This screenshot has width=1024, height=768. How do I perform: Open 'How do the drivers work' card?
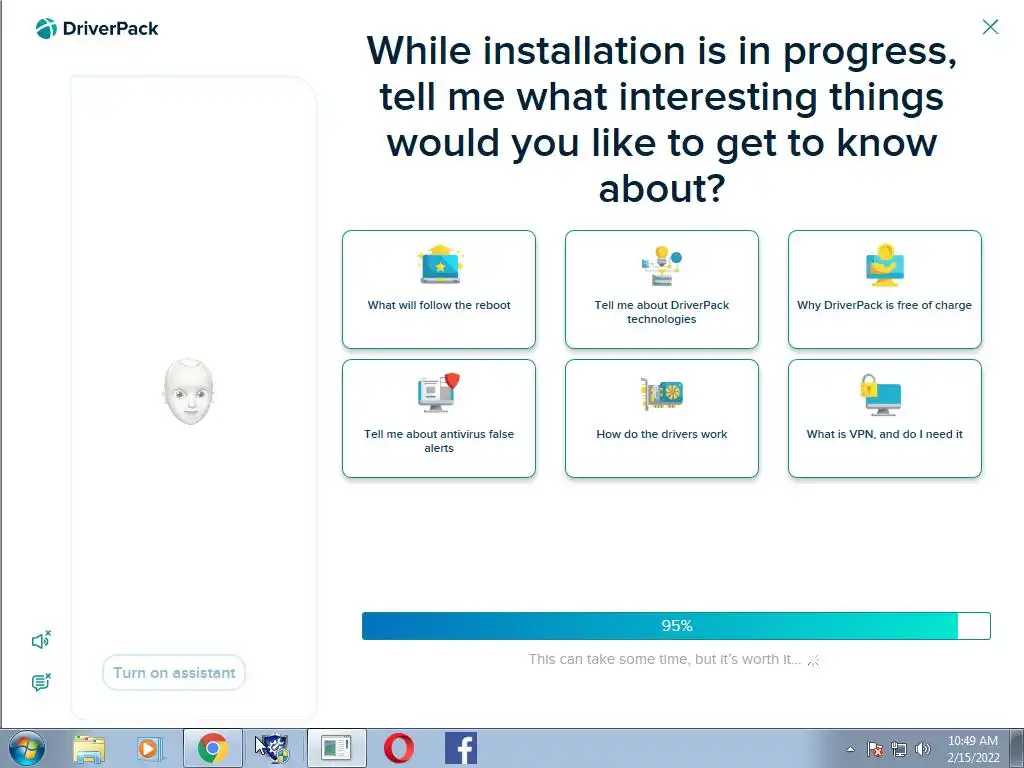[x=662, y=419]
